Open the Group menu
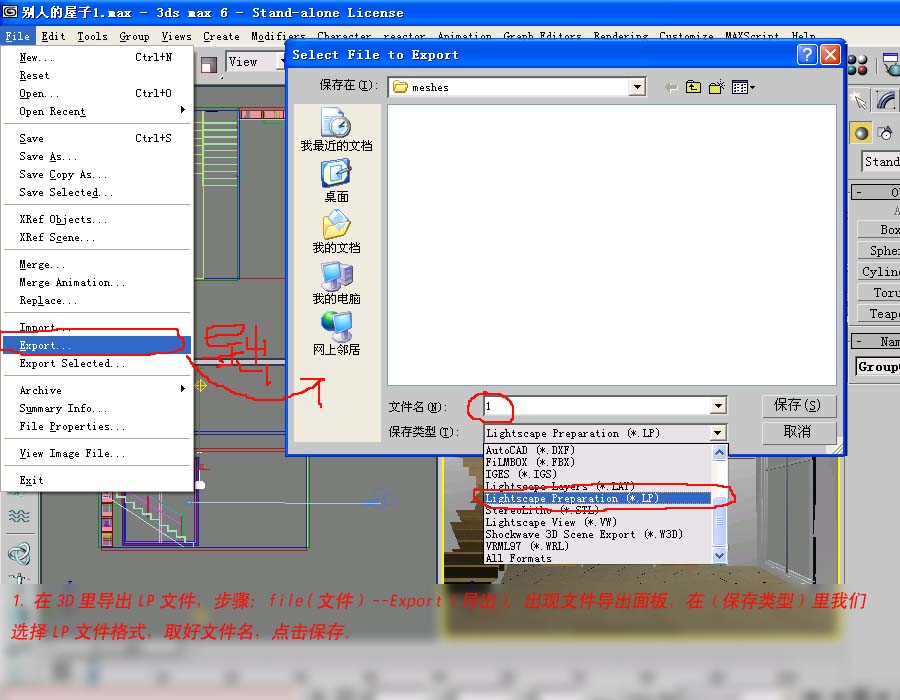Screen dimensions: 900x700 point(134,36)
